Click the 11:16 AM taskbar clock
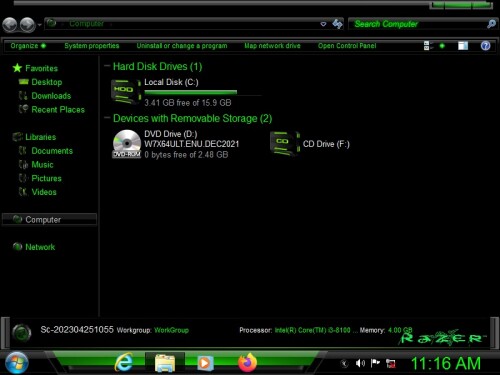Viewport: 500px width, 375px height. pos(446,363)
